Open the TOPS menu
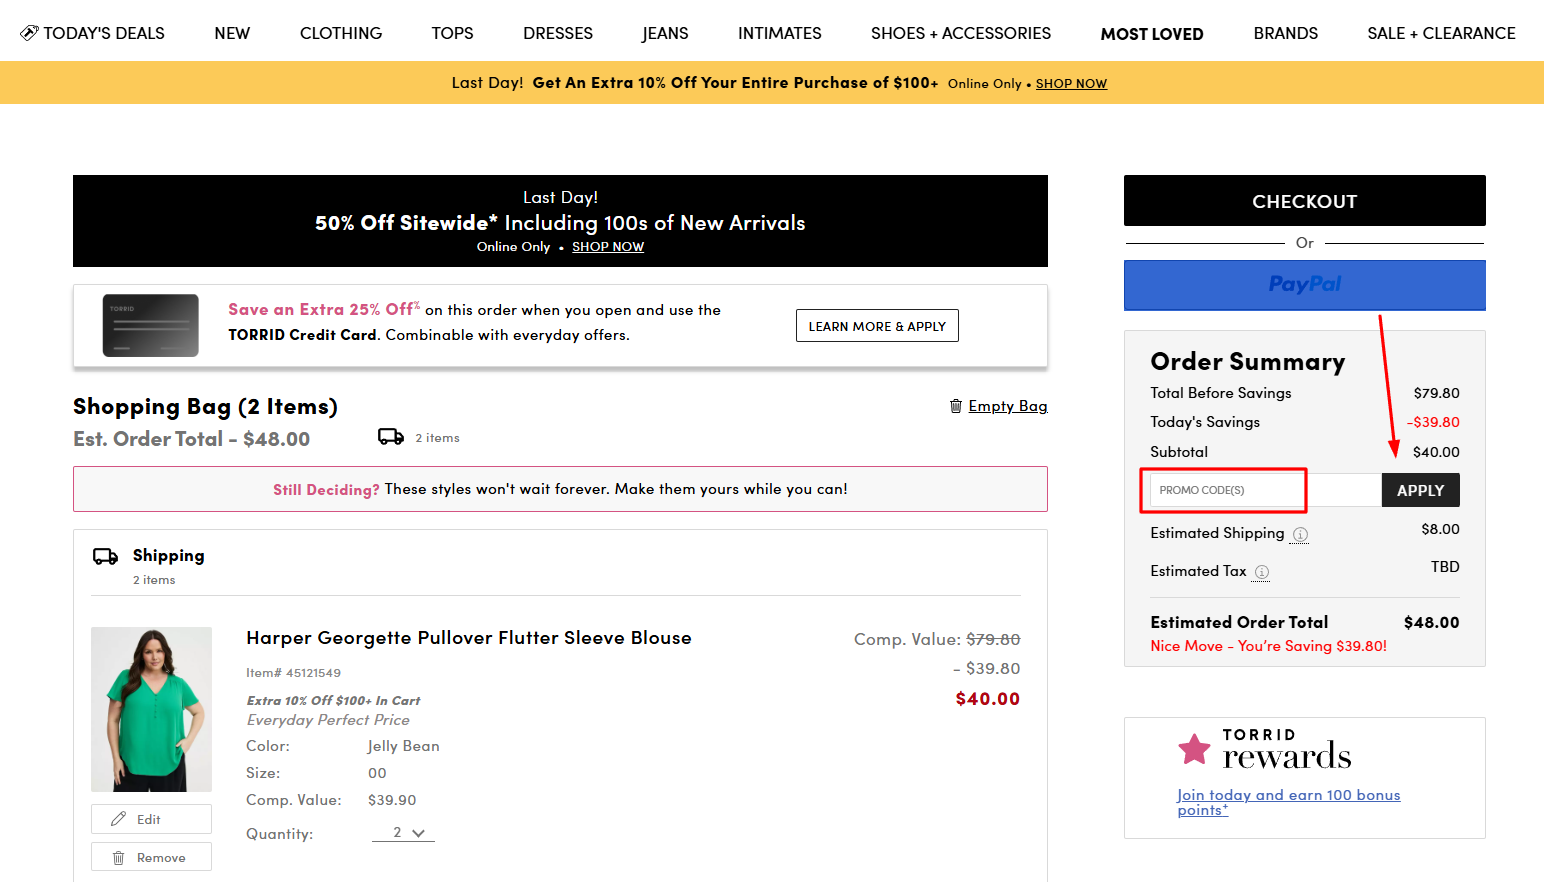Screen dimensions: 1544x882 click(x=453, y=33)
